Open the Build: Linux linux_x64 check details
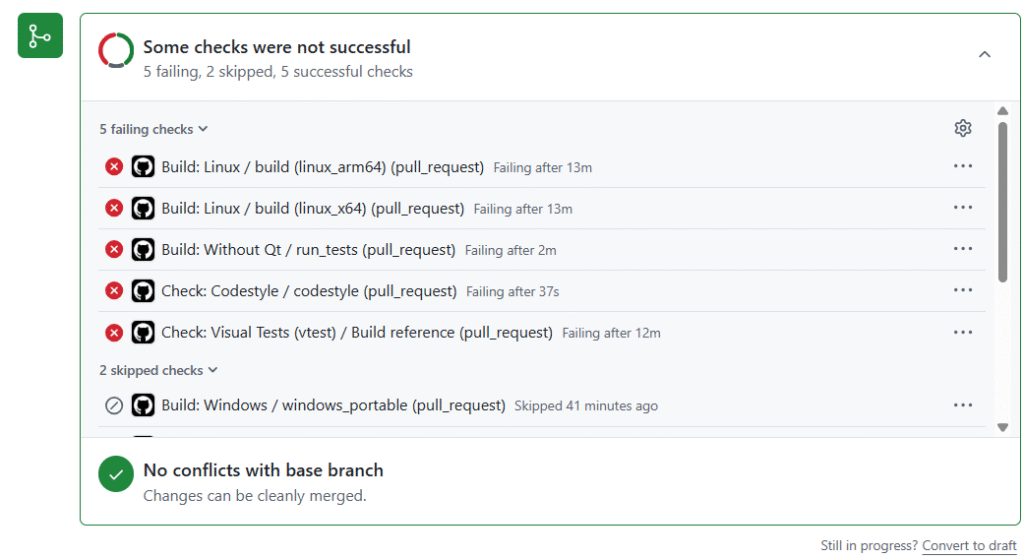Viewport: 1024px width, 559px height. [x=312, y=208]
